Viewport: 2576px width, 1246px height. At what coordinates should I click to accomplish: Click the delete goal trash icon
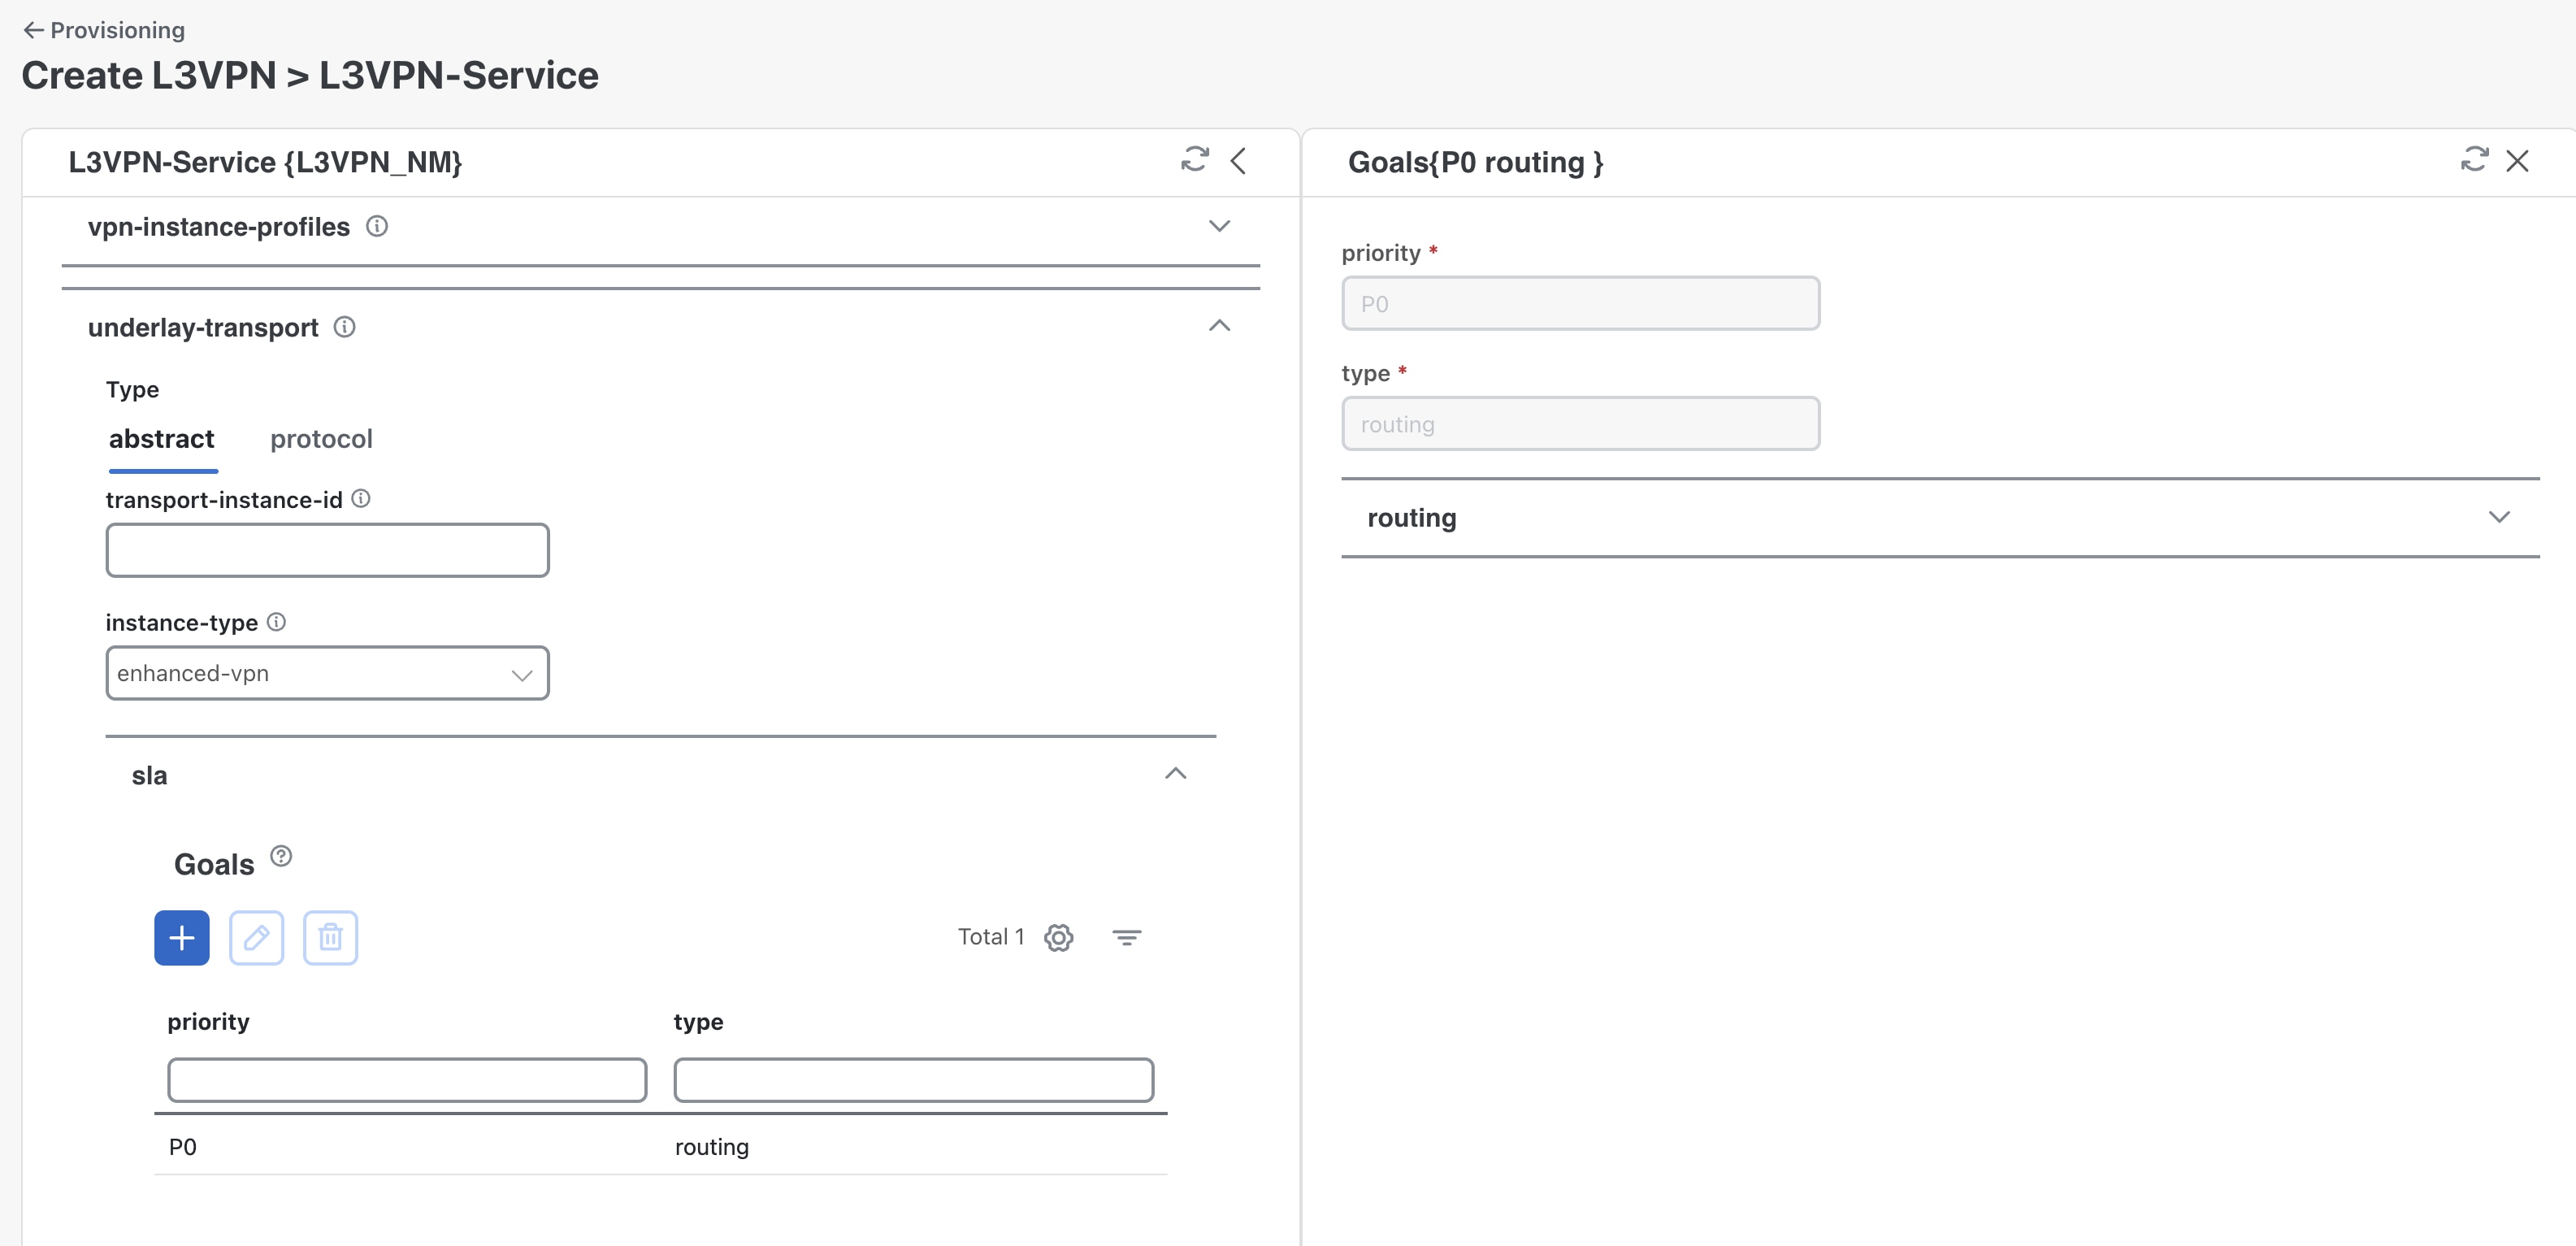pos(330,937)
